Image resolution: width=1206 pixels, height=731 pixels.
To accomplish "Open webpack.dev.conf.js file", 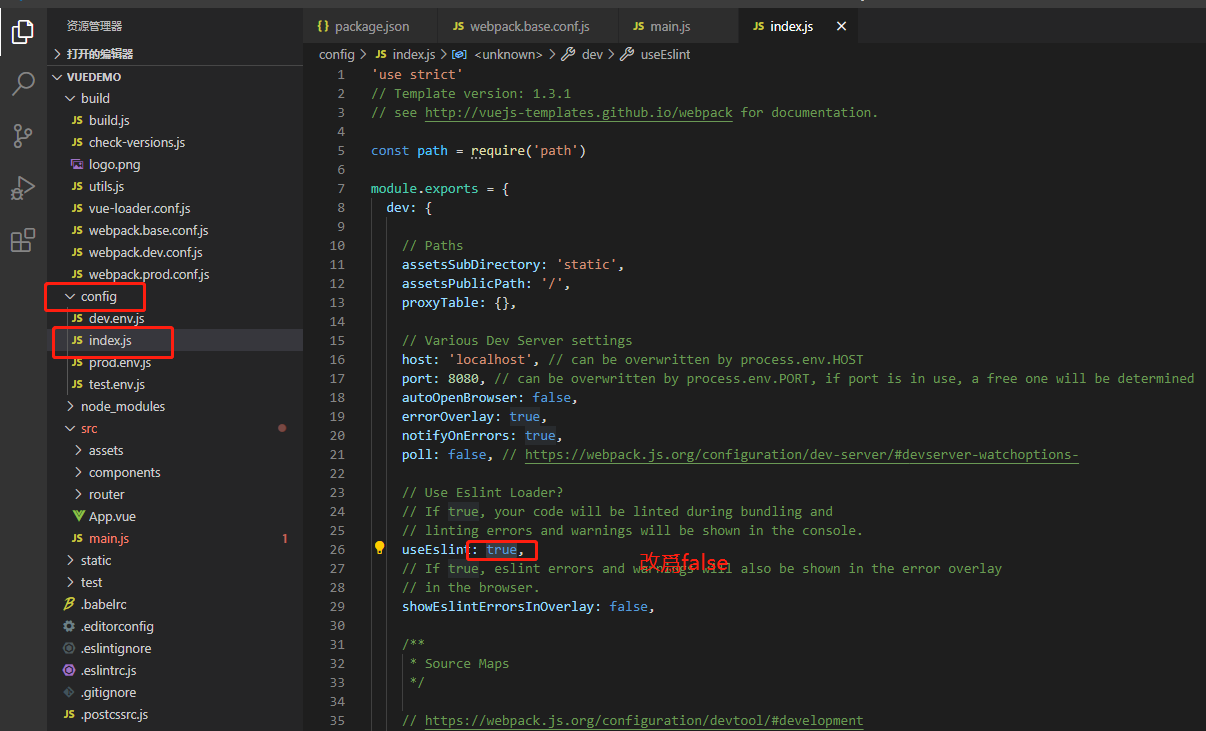I will 175,252.
